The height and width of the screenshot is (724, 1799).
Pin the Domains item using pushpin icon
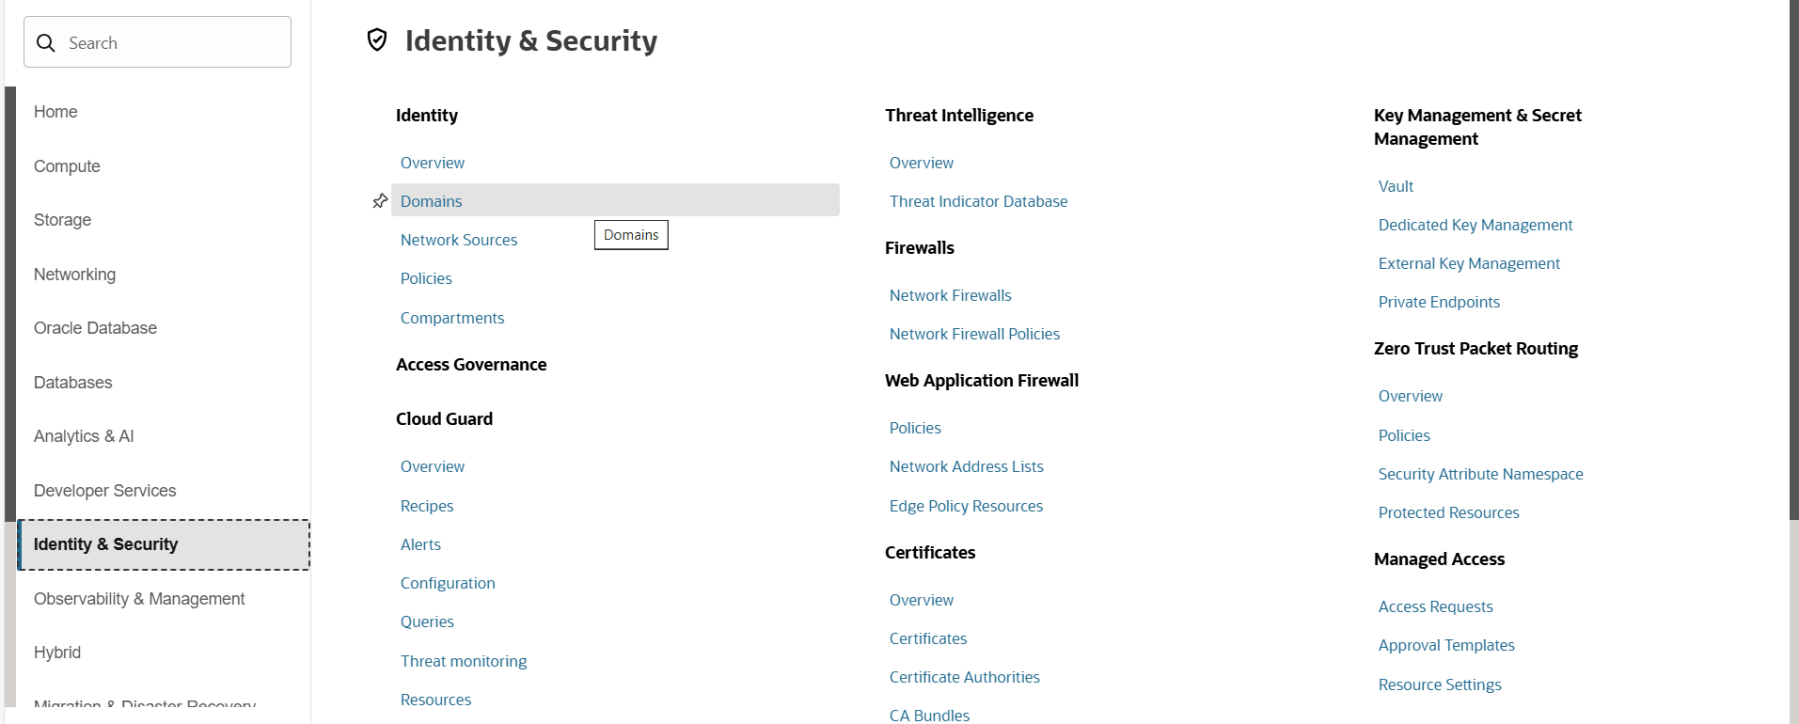380,201
